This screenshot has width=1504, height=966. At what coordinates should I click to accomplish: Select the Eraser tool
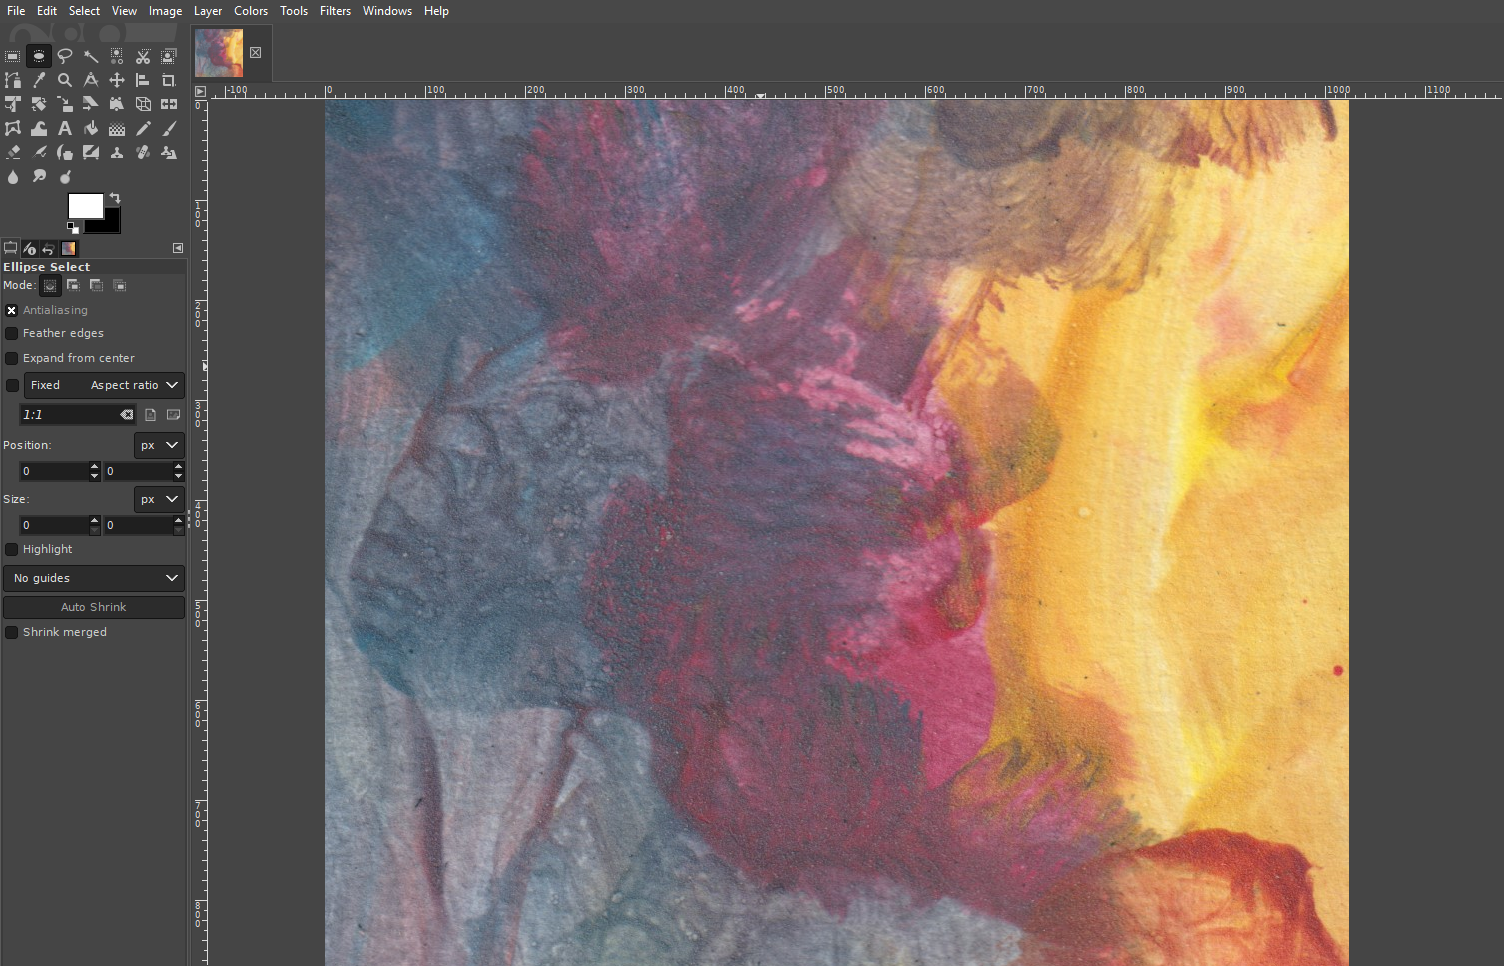tap(13, 152)
